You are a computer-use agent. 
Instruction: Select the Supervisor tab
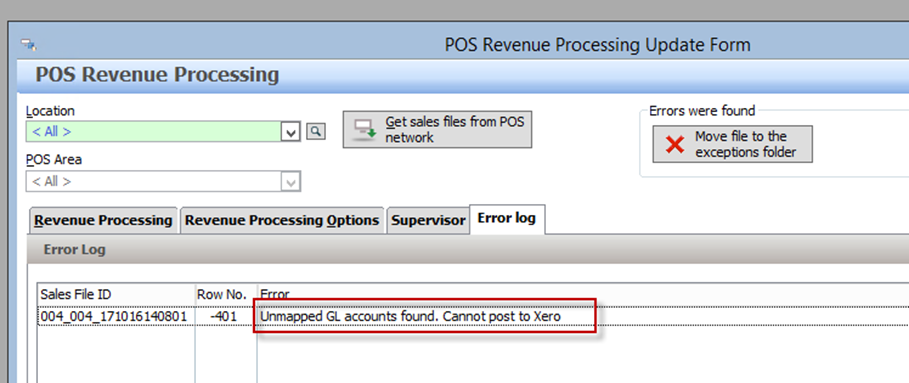coord(428,220)
